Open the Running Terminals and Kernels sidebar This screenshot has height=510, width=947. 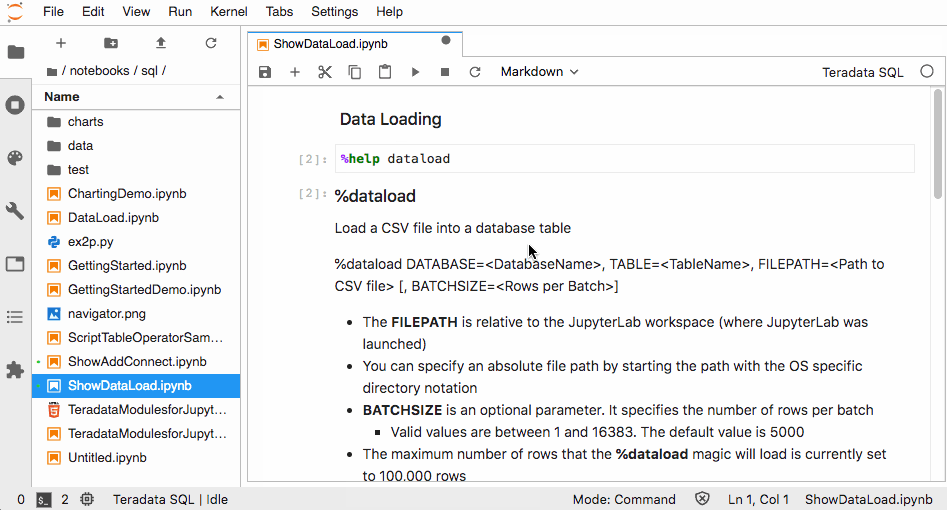tap(15, 105)
